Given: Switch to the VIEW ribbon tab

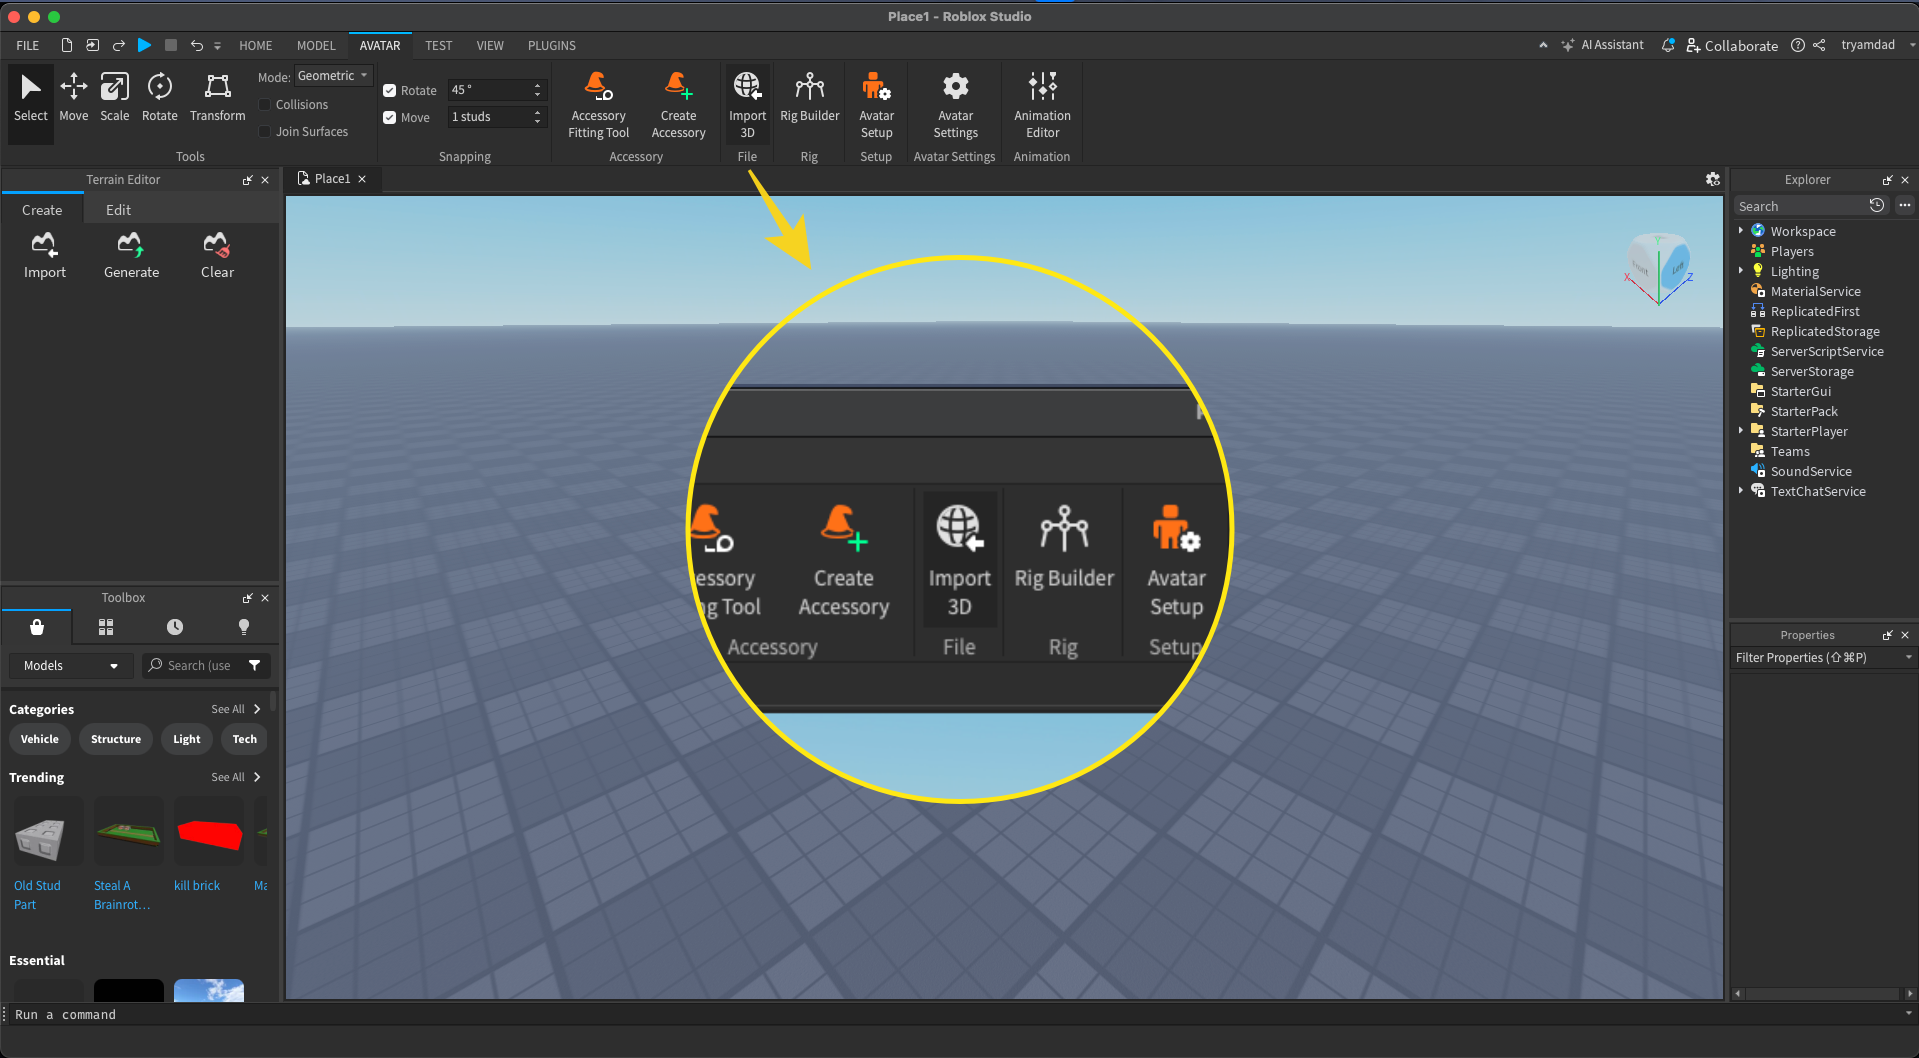Looking at the screenshot, I should click(490, 45).
